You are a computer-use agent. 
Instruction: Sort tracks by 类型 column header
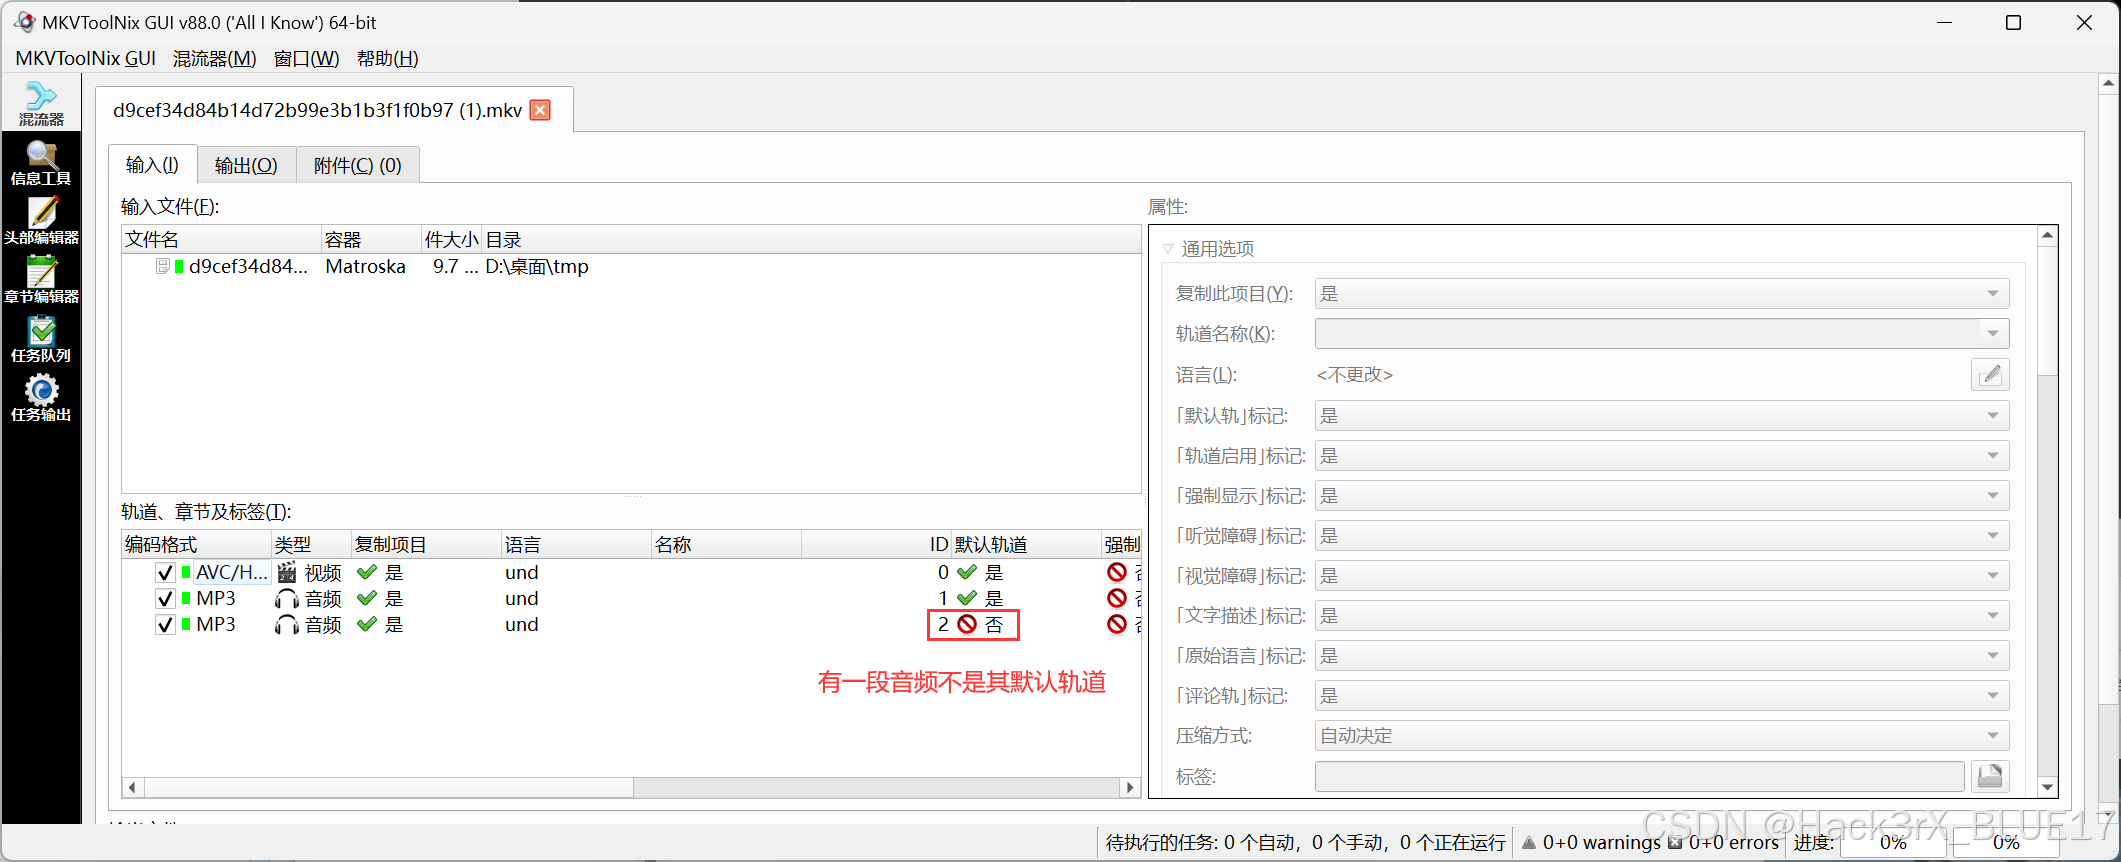click(311, 544)
